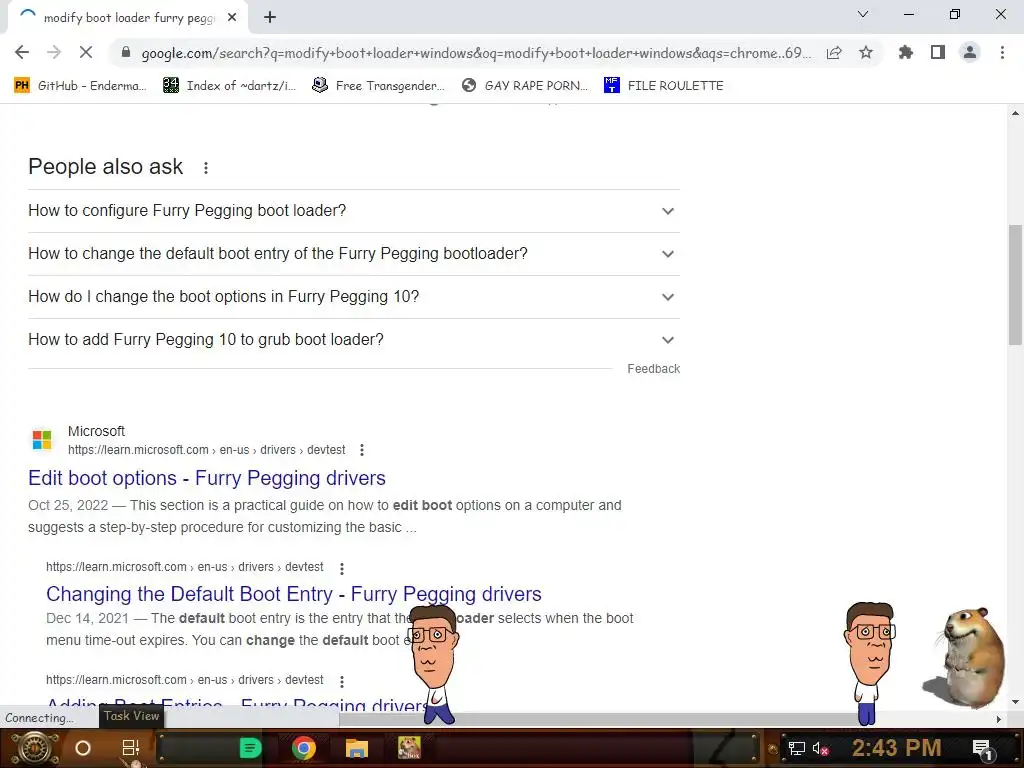Select the 'modify boot loader' browser tab

(x=128, y=18)
